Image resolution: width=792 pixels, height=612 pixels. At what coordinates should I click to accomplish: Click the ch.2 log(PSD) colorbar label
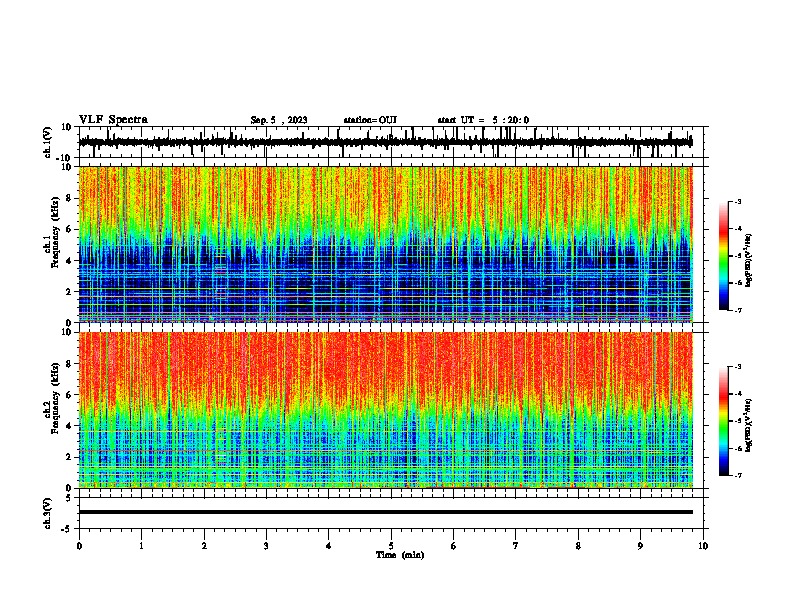point(748,425)
